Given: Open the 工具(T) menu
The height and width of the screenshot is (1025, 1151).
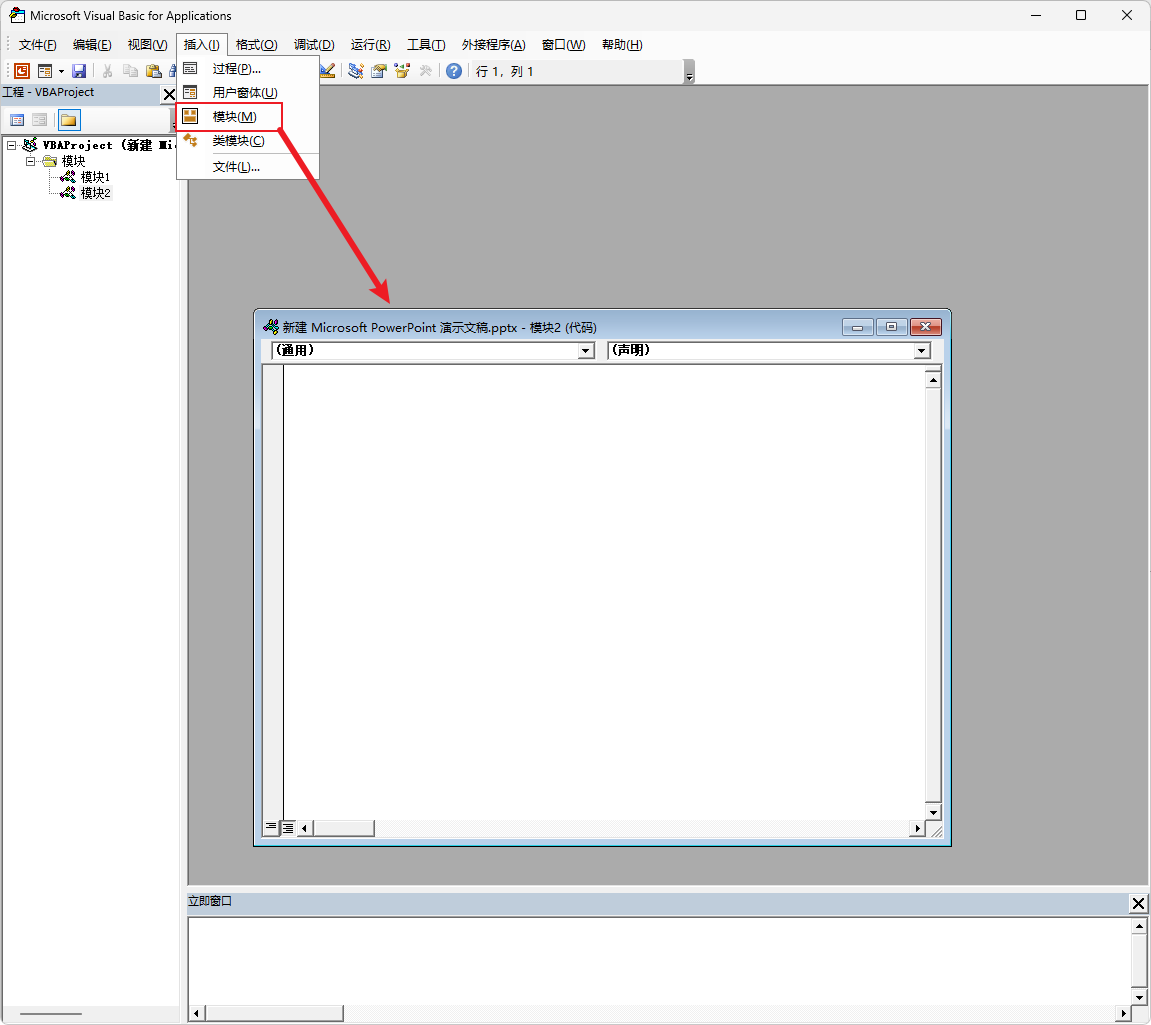Looking at the screenshot, I should [x=426, y=45].
